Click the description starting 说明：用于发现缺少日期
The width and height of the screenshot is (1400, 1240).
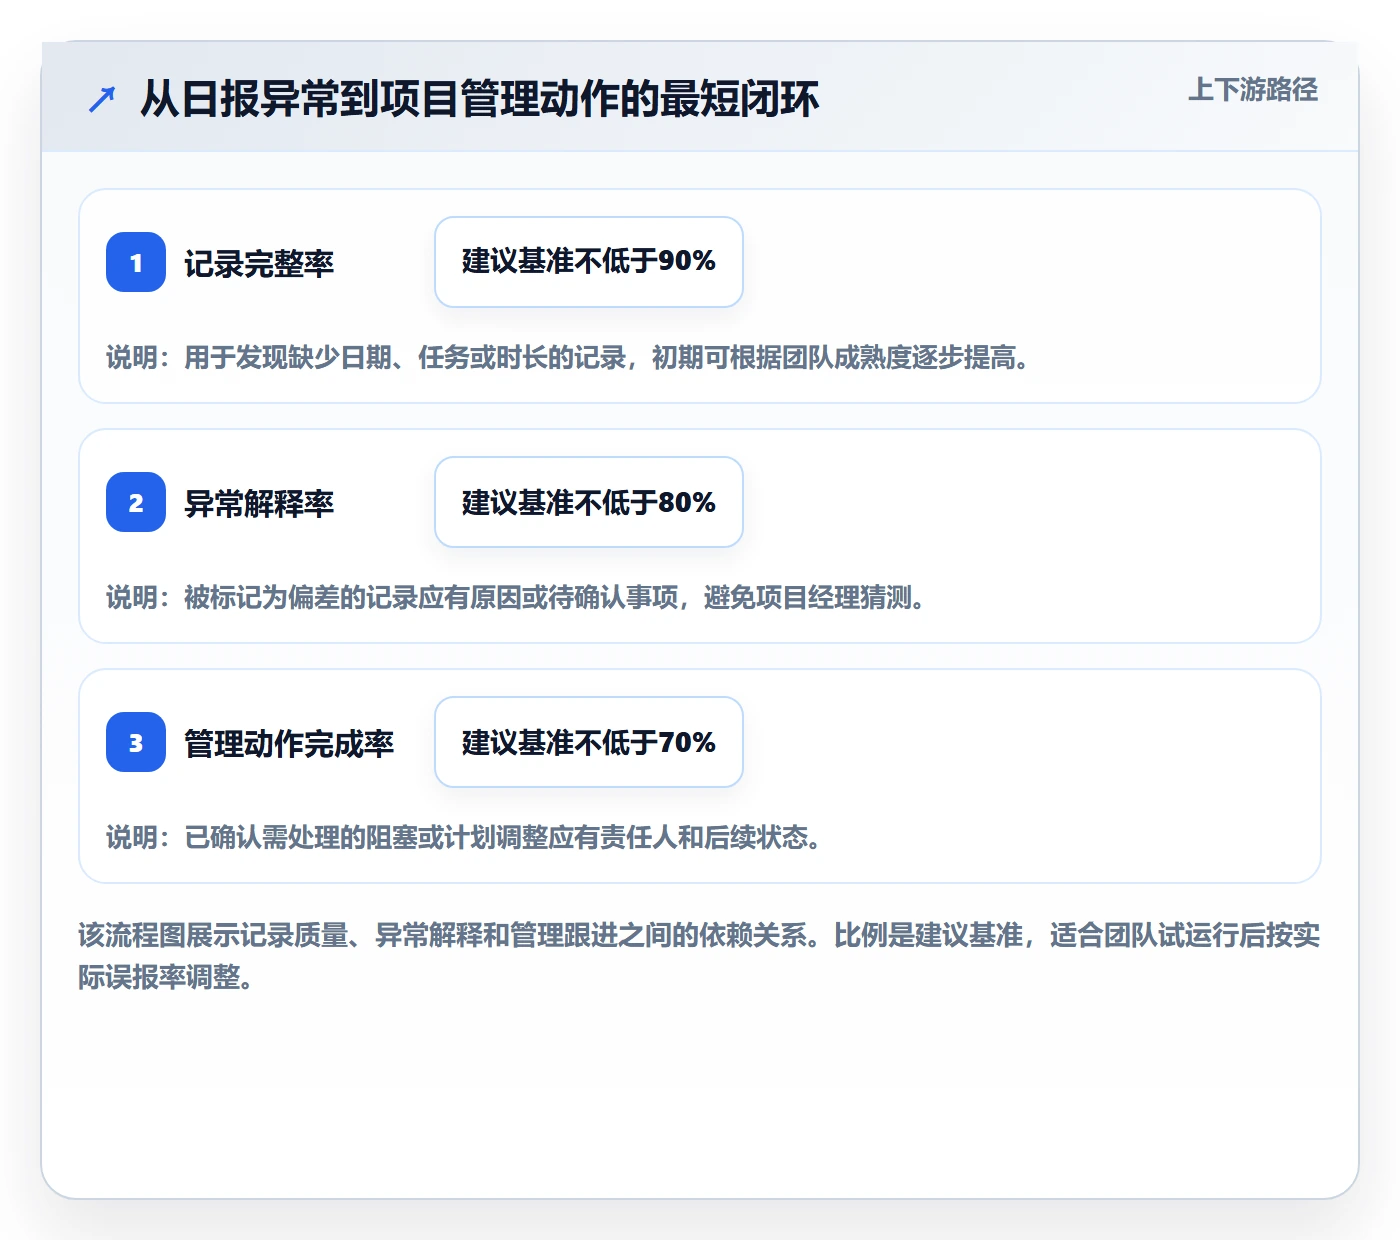pos(569,358)
